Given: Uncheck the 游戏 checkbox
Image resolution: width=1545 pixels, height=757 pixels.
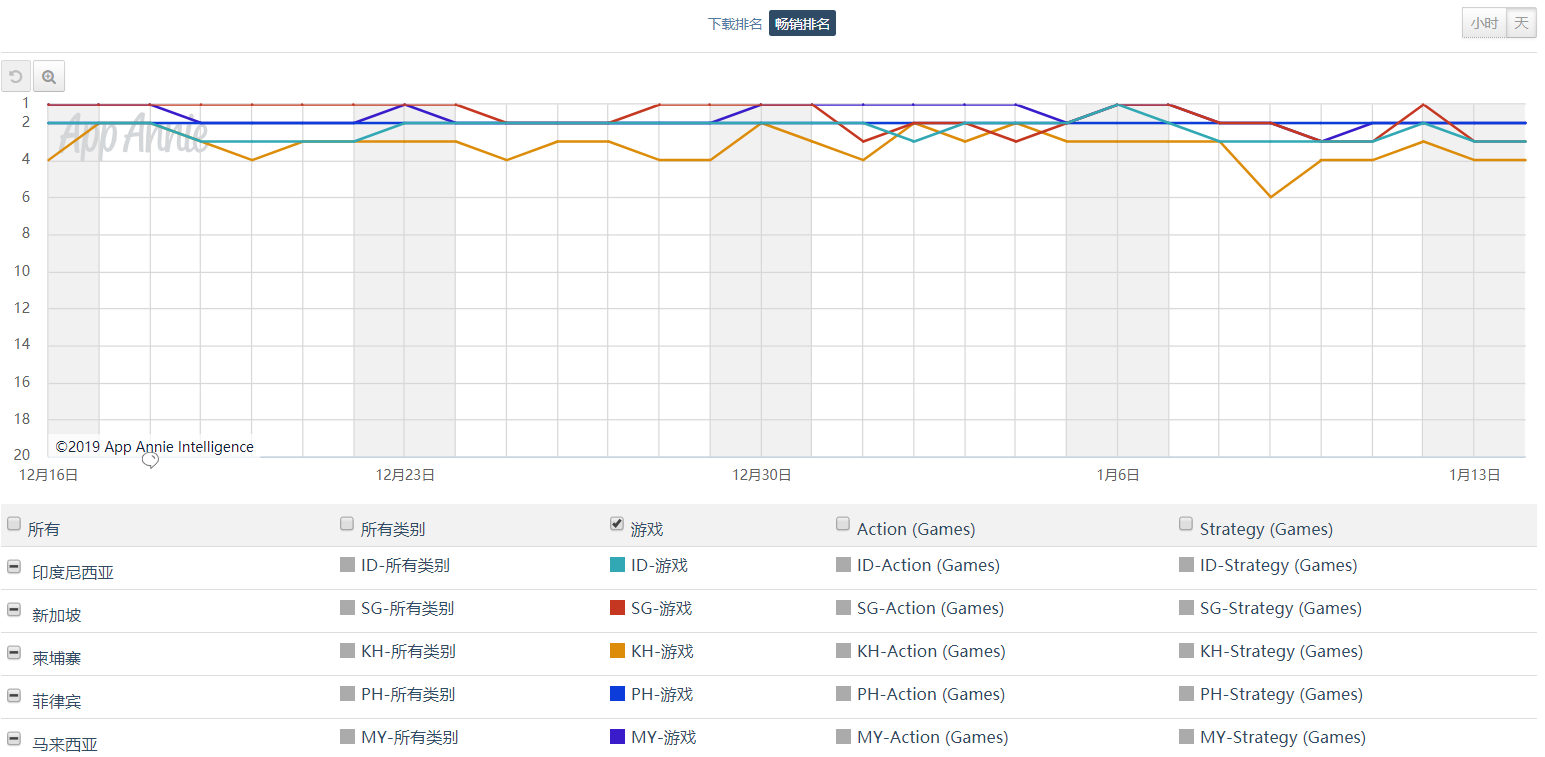Looking at the screenshot, I should point(617,523).
